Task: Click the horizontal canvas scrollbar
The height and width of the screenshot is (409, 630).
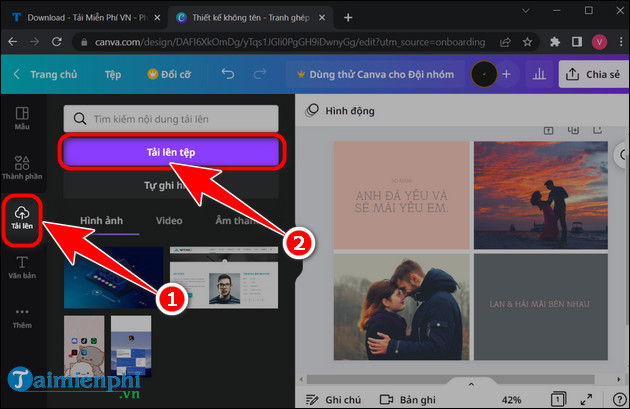Action: [x=450, y=379]
